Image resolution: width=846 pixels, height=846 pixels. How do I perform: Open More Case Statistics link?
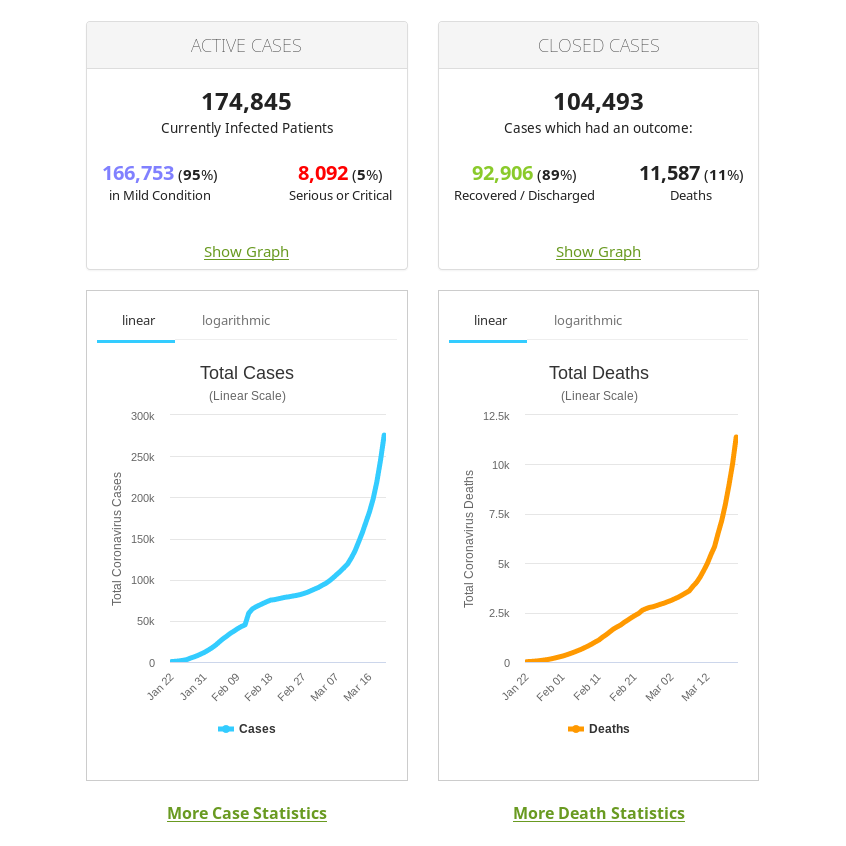[x=247, y=813]
